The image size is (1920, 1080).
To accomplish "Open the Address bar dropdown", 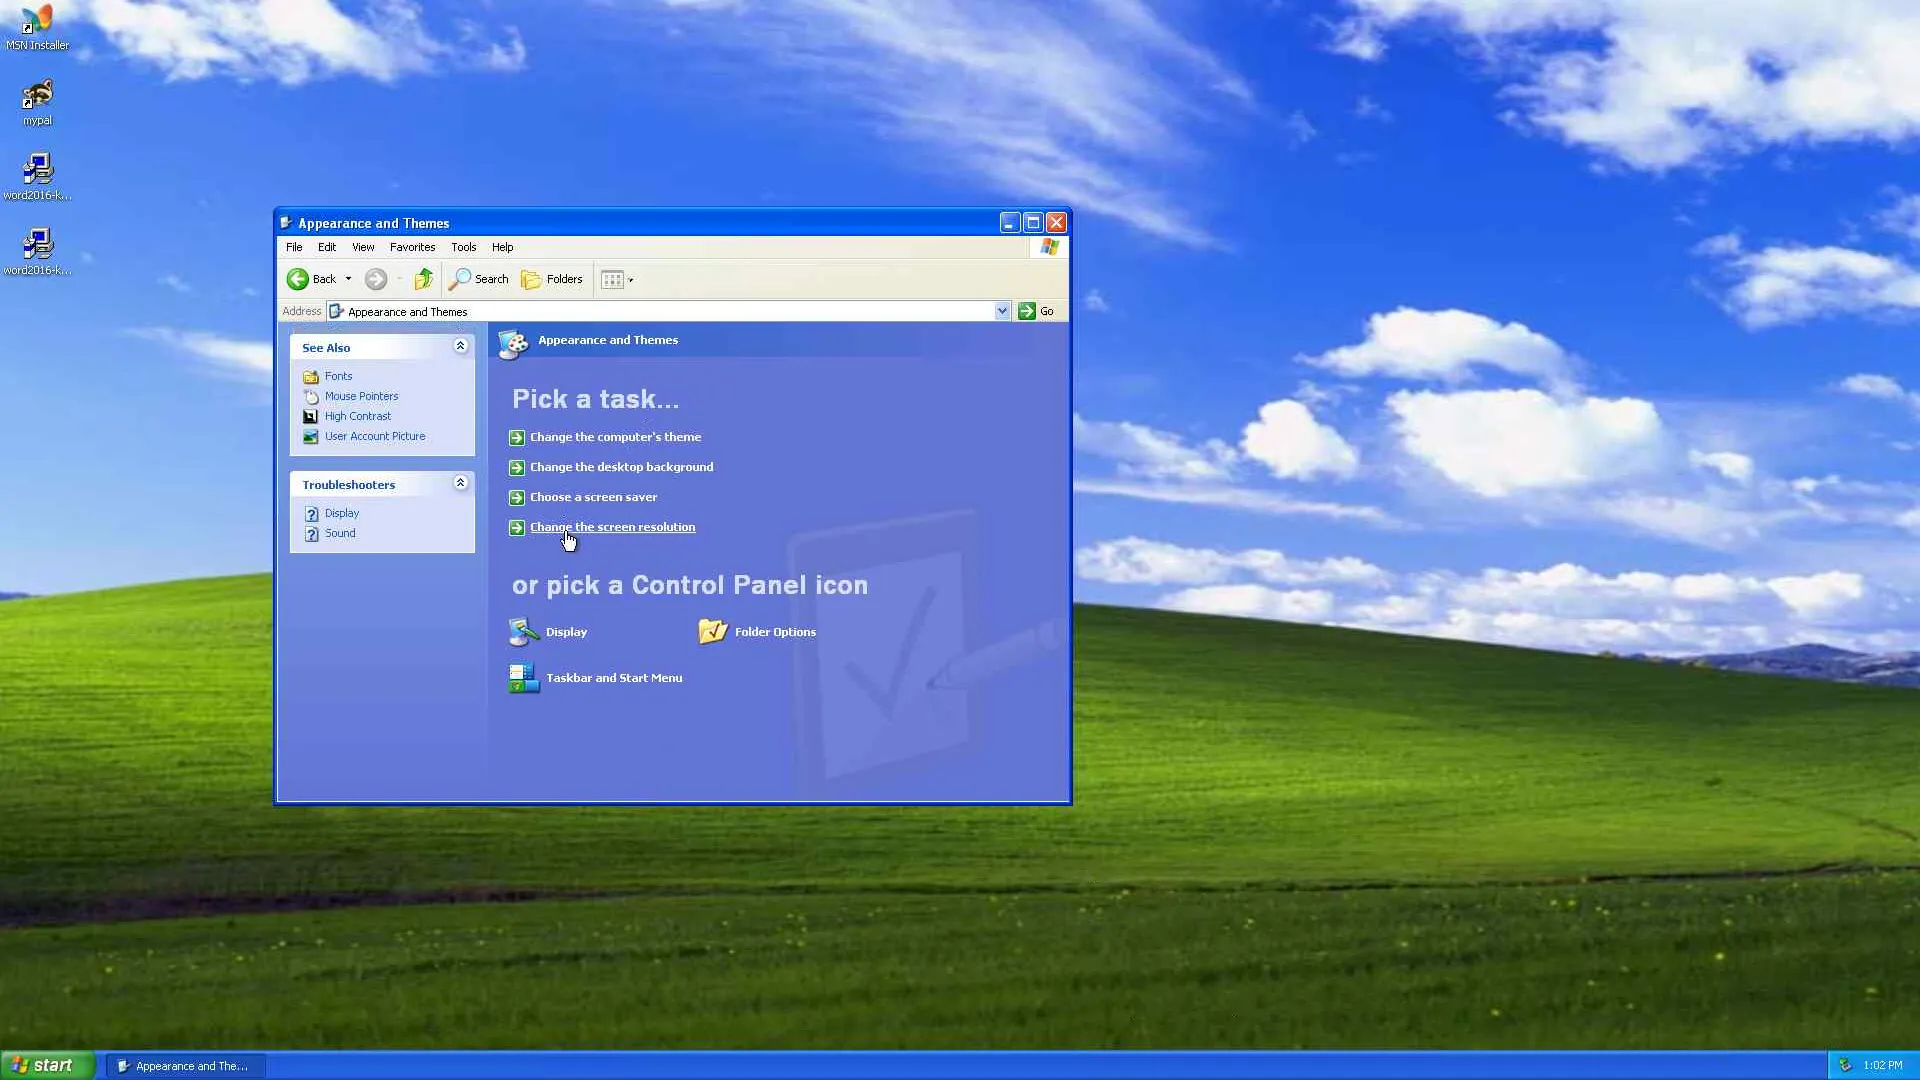I will click(x=1002, y=311).
